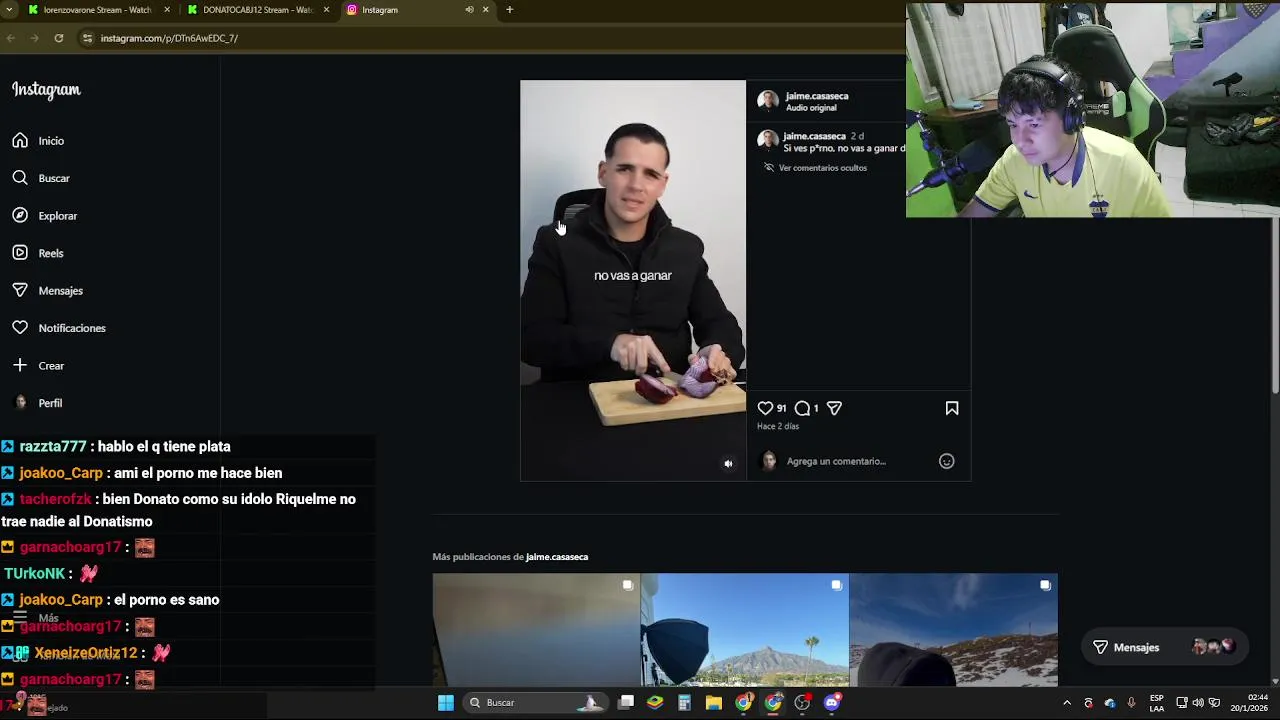Close the Instagram tab

click(x=486, y=10)
